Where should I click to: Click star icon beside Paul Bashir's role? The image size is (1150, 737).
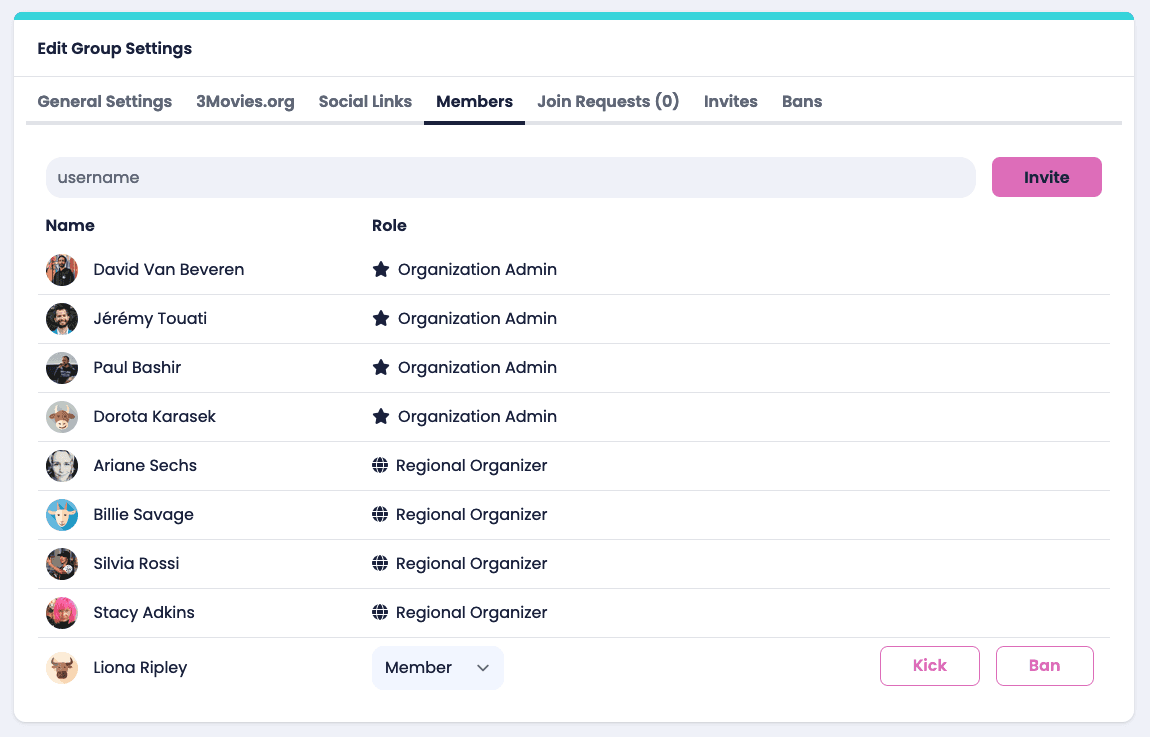[x=380, y=368]
